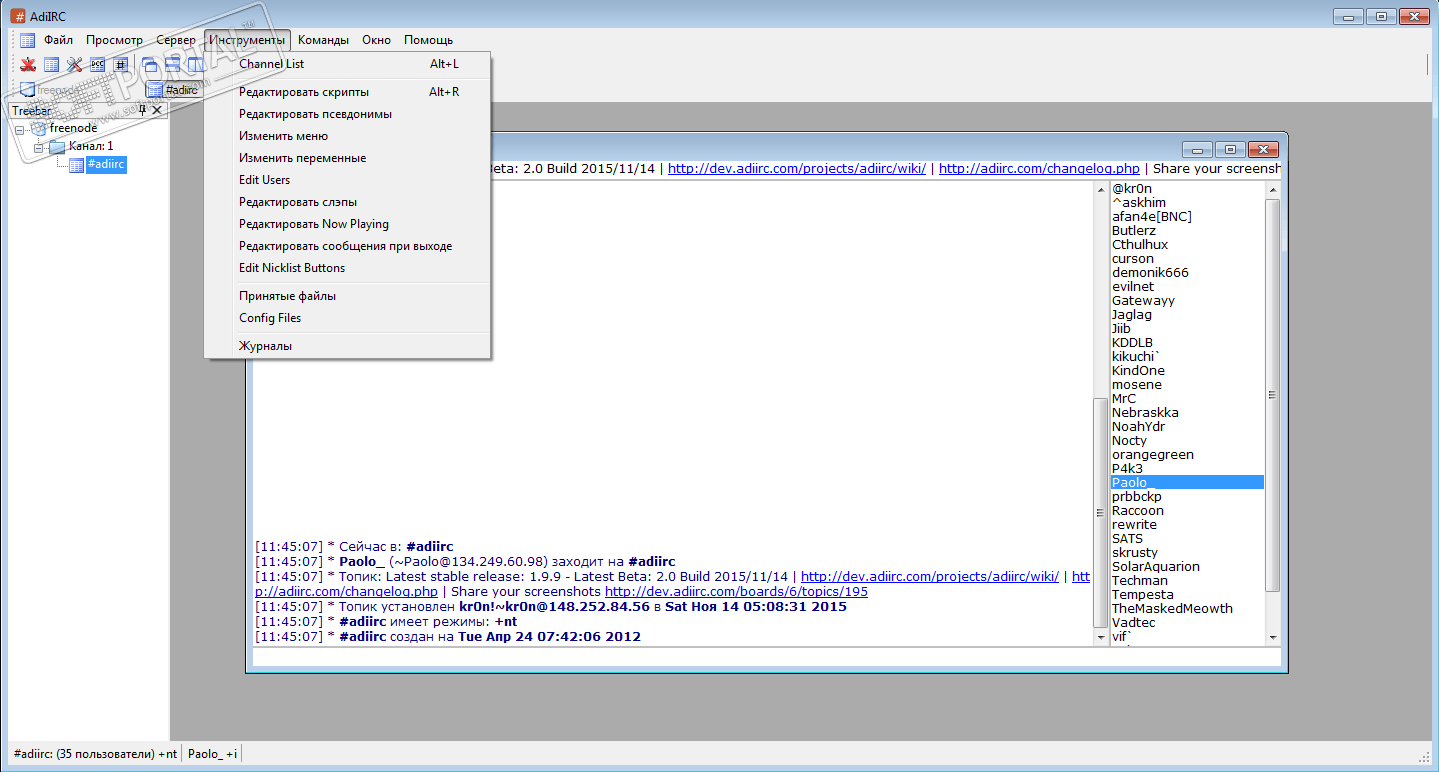Click the DCC toolbar icon

97,65
